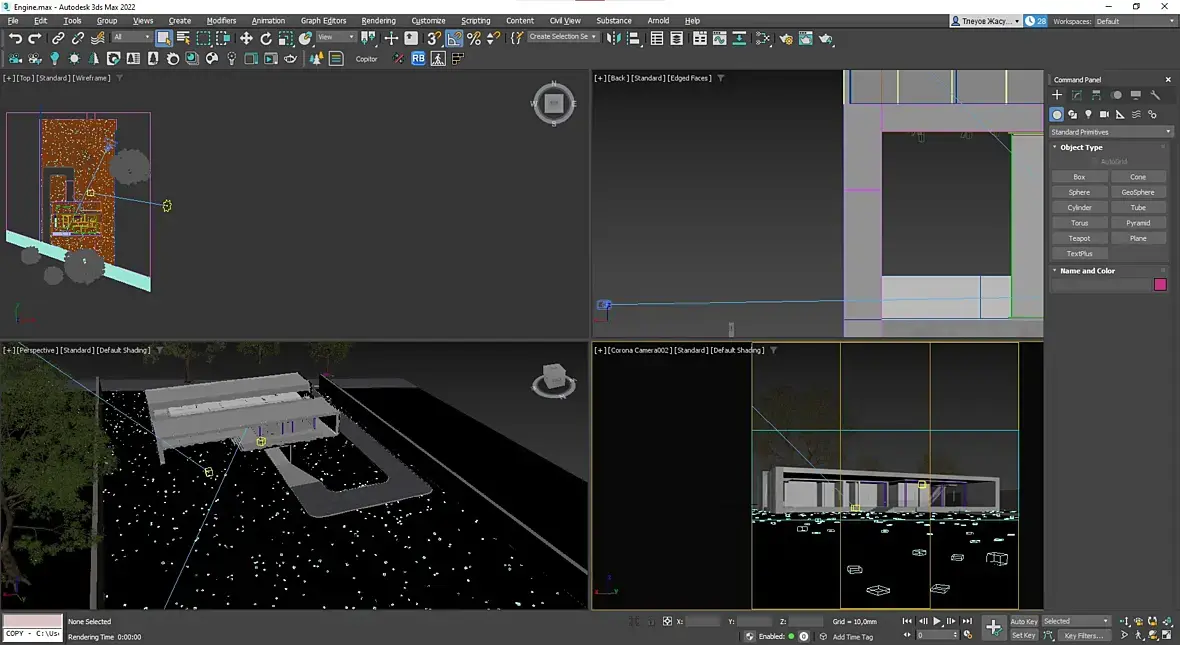Viewport: 1180px width, 645px height.
Task: Open the Modifiers menu
Action: point(221,20)
